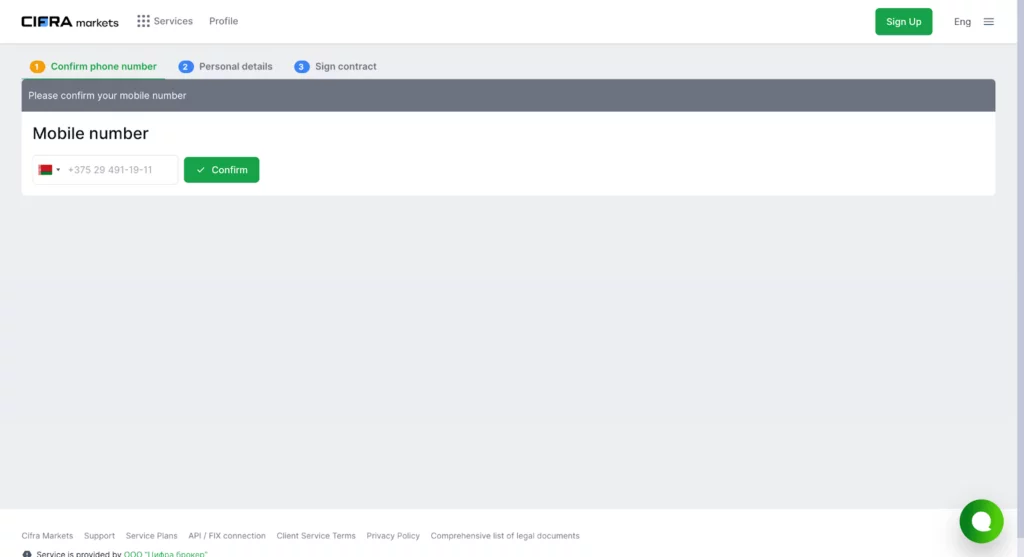Switch to the Confirm phone number tab

pyautogui.click(x=94, y=67)
